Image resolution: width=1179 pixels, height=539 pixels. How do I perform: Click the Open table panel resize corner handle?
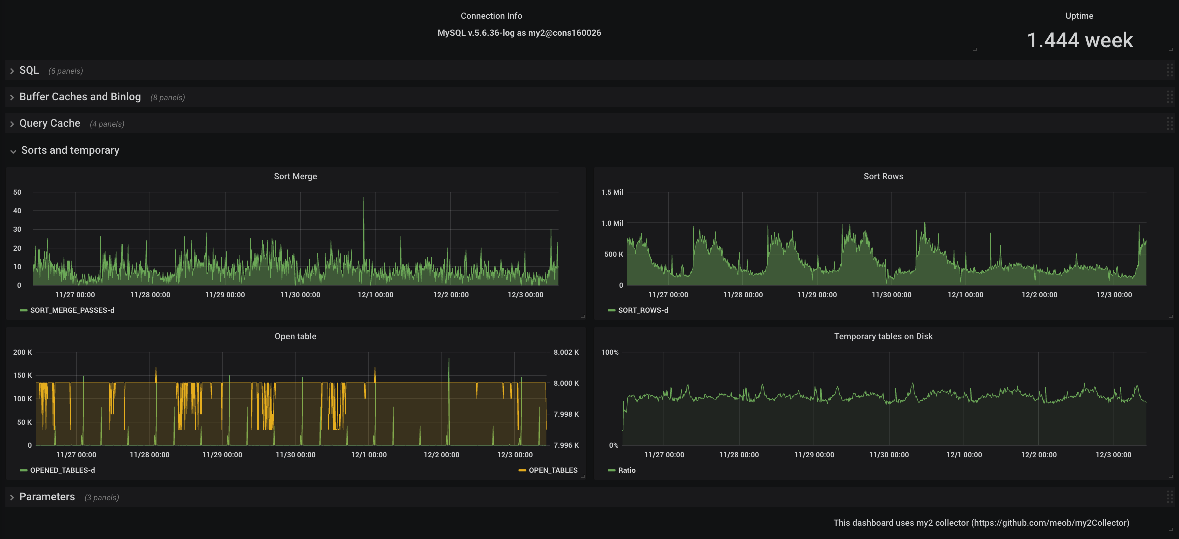pos(582,477)
